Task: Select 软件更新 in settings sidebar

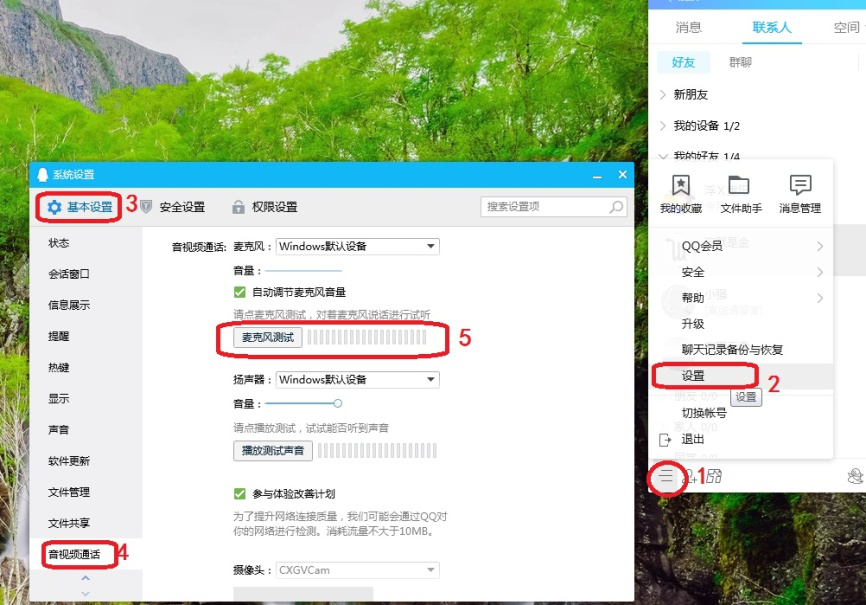Action: click(x=69, y=461)
